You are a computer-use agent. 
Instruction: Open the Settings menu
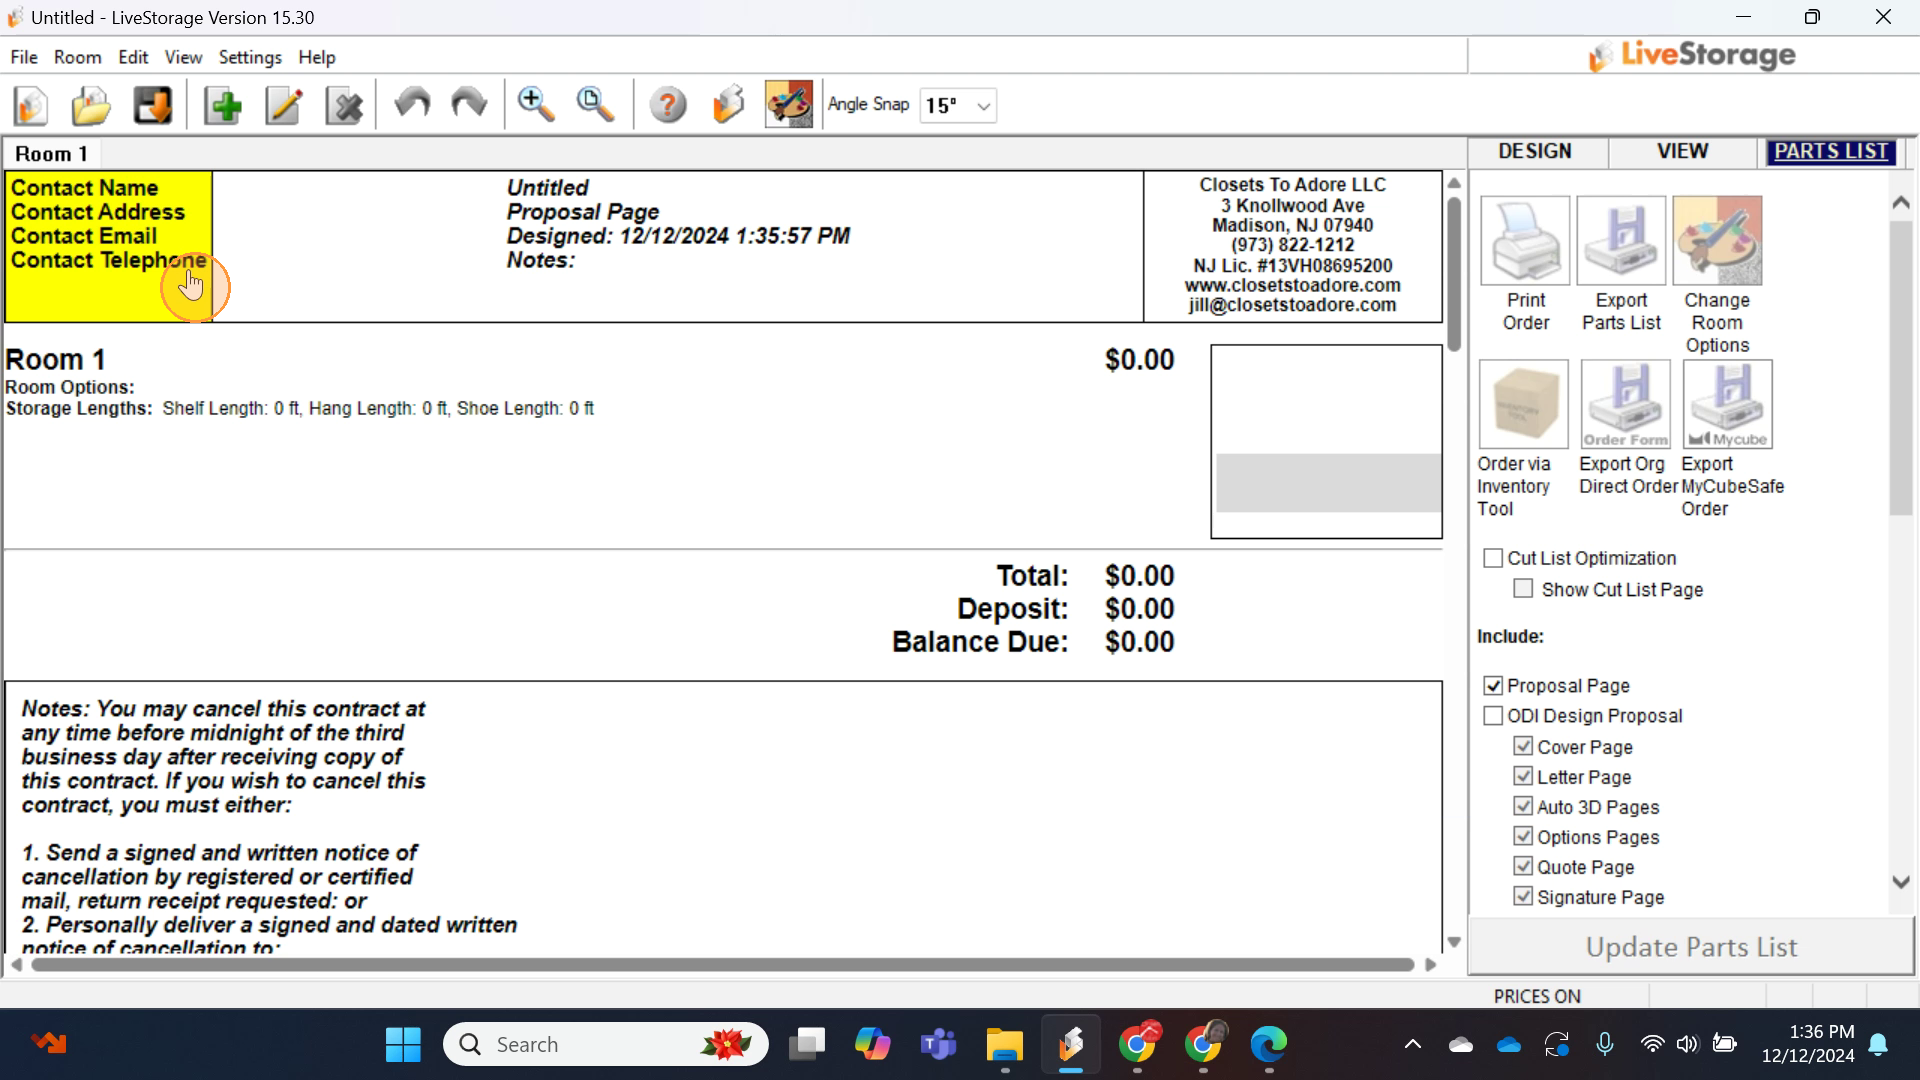pos(250,57)
